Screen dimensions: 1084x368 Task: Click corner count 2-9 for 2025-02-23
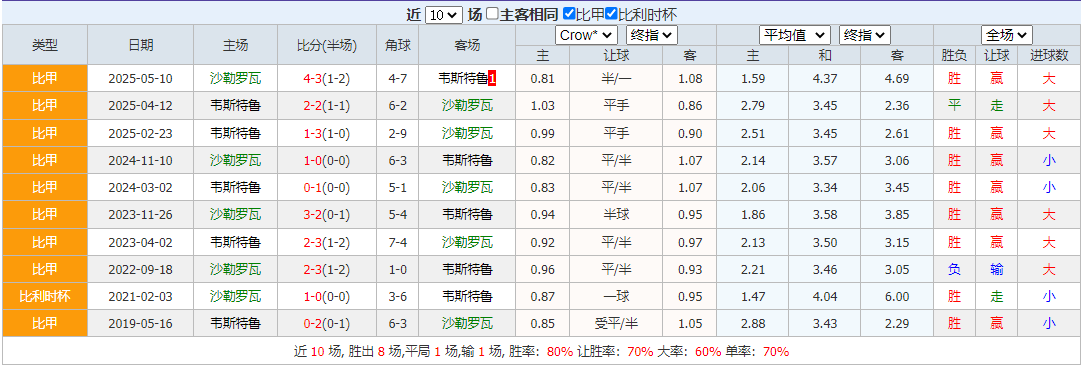(x=398, y=133)
